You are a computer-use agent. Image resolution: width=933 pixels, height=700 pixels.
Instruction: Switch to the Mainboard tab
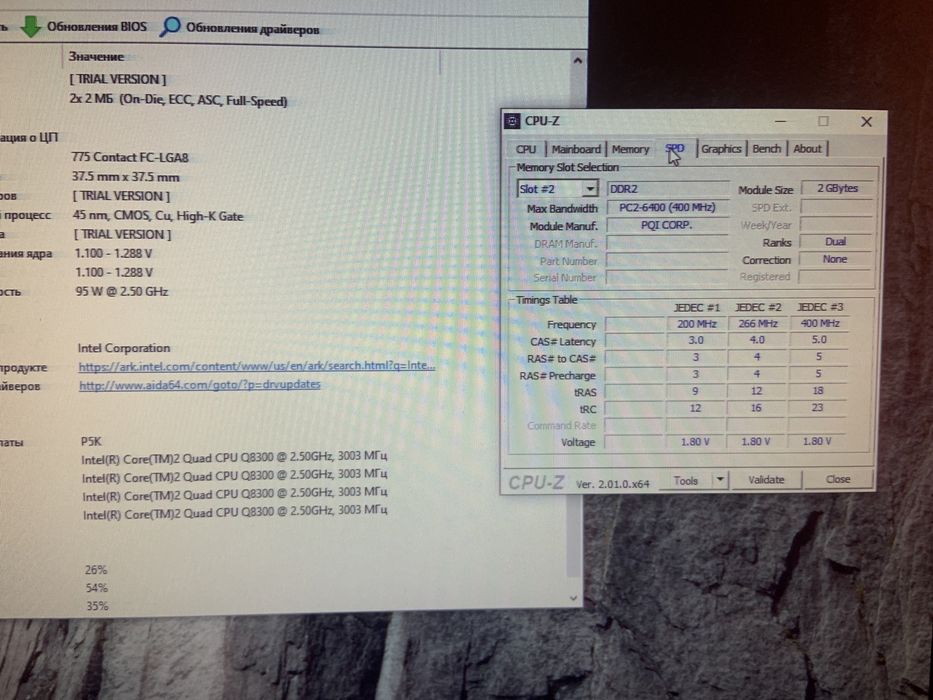pyautogui.click(x=575, y=149)
